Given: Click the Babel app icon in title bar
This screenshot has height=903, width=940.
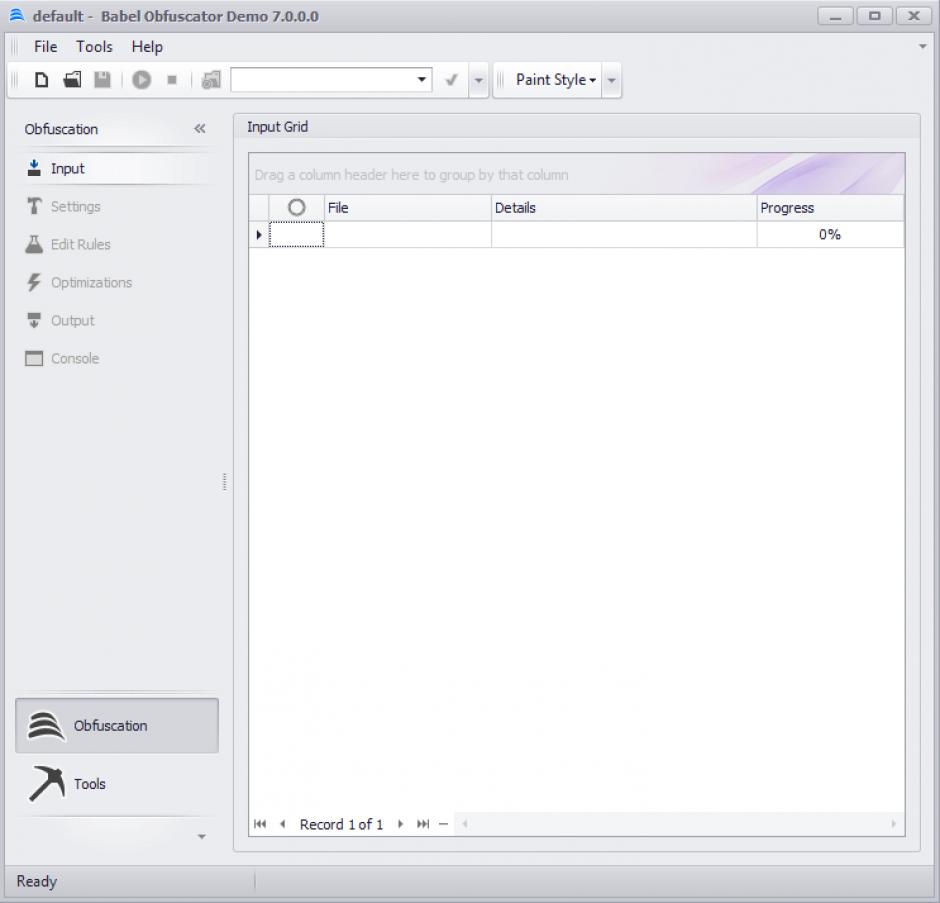Looking at the screenshot, I should [x=17, y=16].
